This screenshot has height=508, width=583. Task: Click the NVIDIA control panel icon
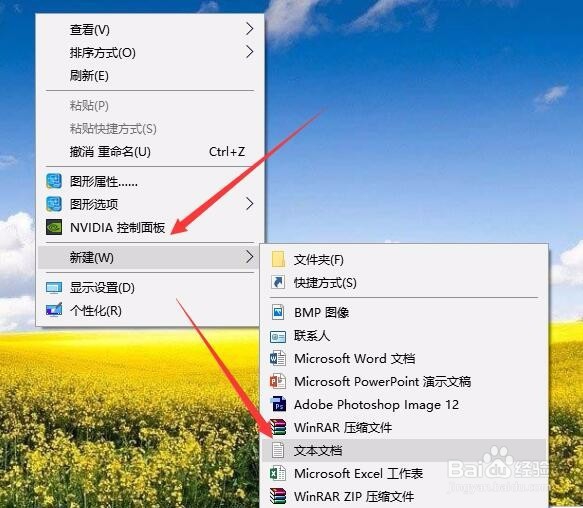click(54, 227)
